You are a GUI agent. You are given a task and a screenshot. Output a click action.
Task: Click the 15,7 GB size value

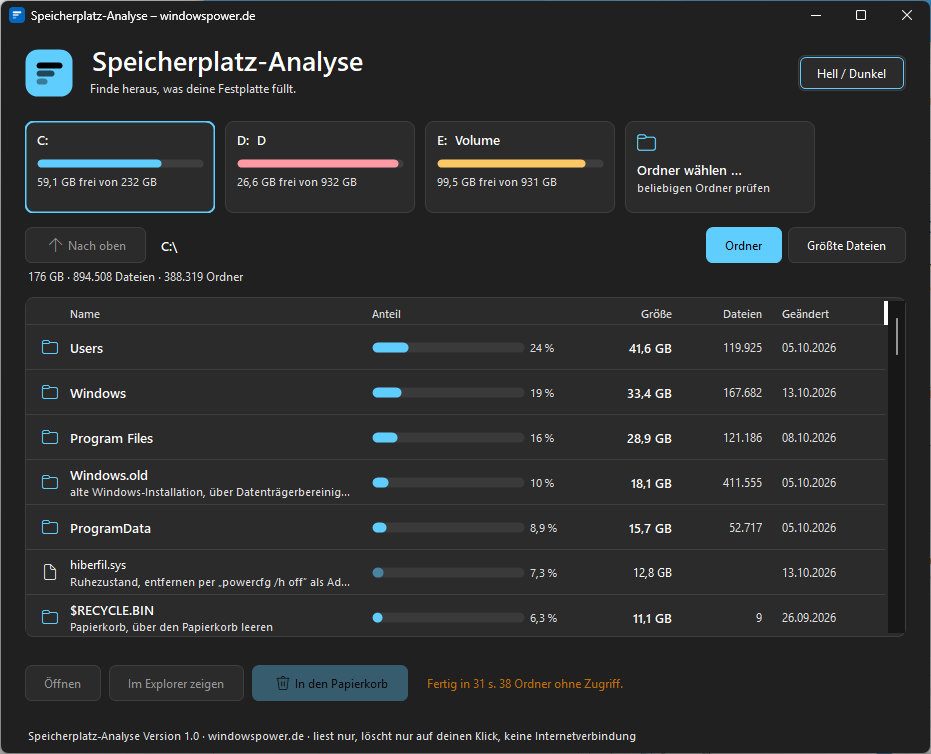tap(650, 528)
